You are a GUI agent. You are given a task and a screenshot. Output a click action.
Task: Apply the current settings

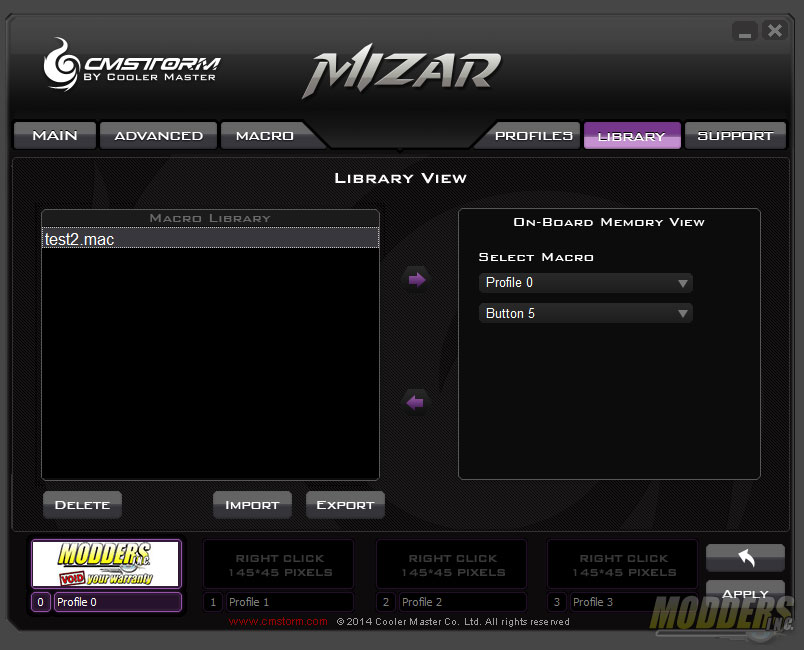pos(745,594)
